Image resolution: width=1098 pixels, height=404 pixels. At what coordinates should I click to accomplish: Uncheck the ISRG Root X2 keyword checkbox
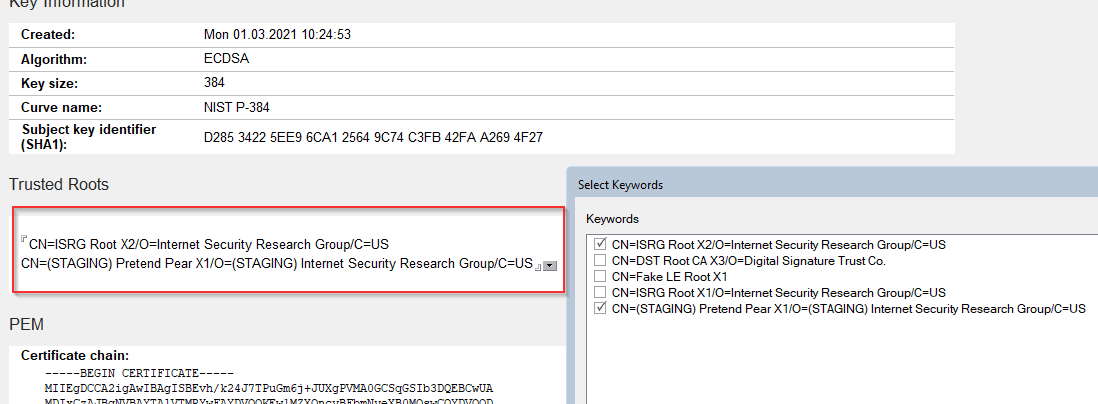(x=599, y=244)
